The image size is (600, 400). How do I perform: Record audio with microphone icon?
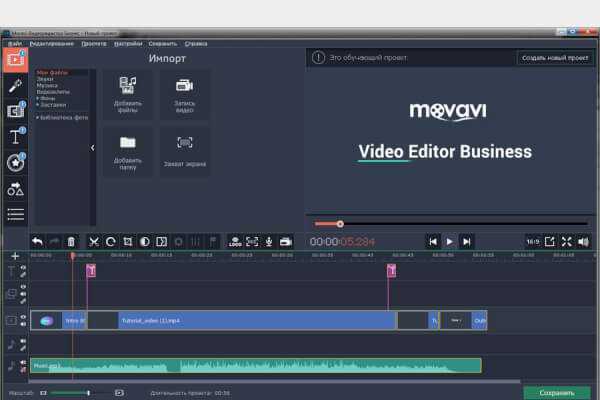click(x=269, y=242)
